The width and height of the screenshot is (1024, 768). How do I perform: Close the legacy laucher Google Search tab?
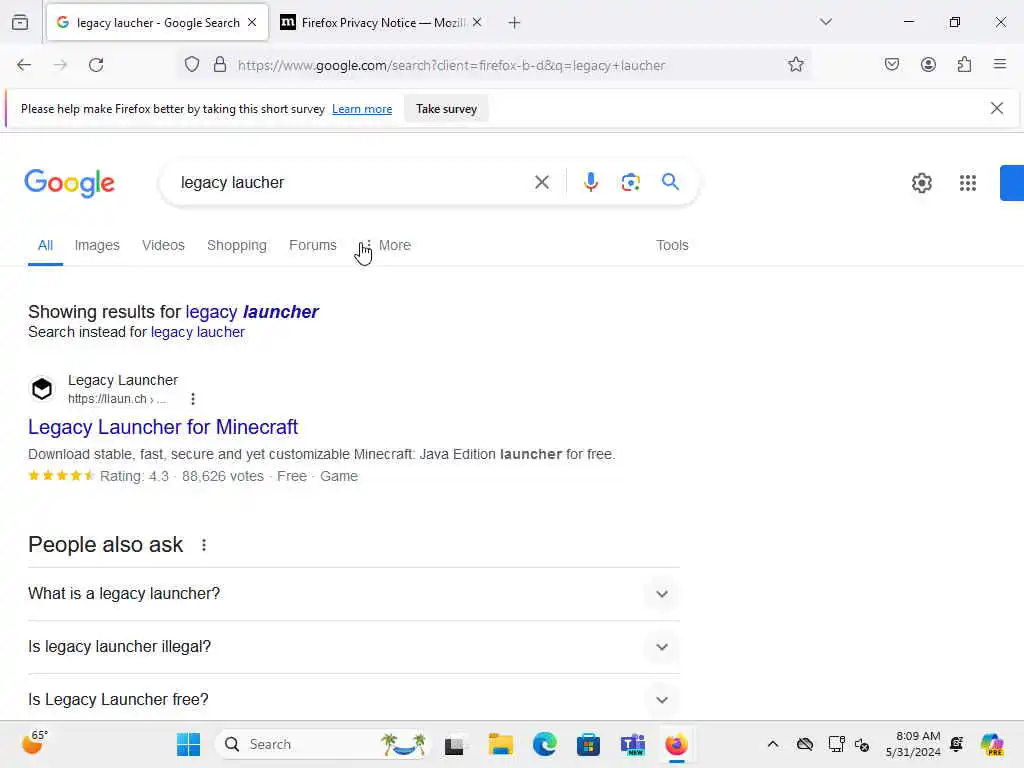[252, 22]
